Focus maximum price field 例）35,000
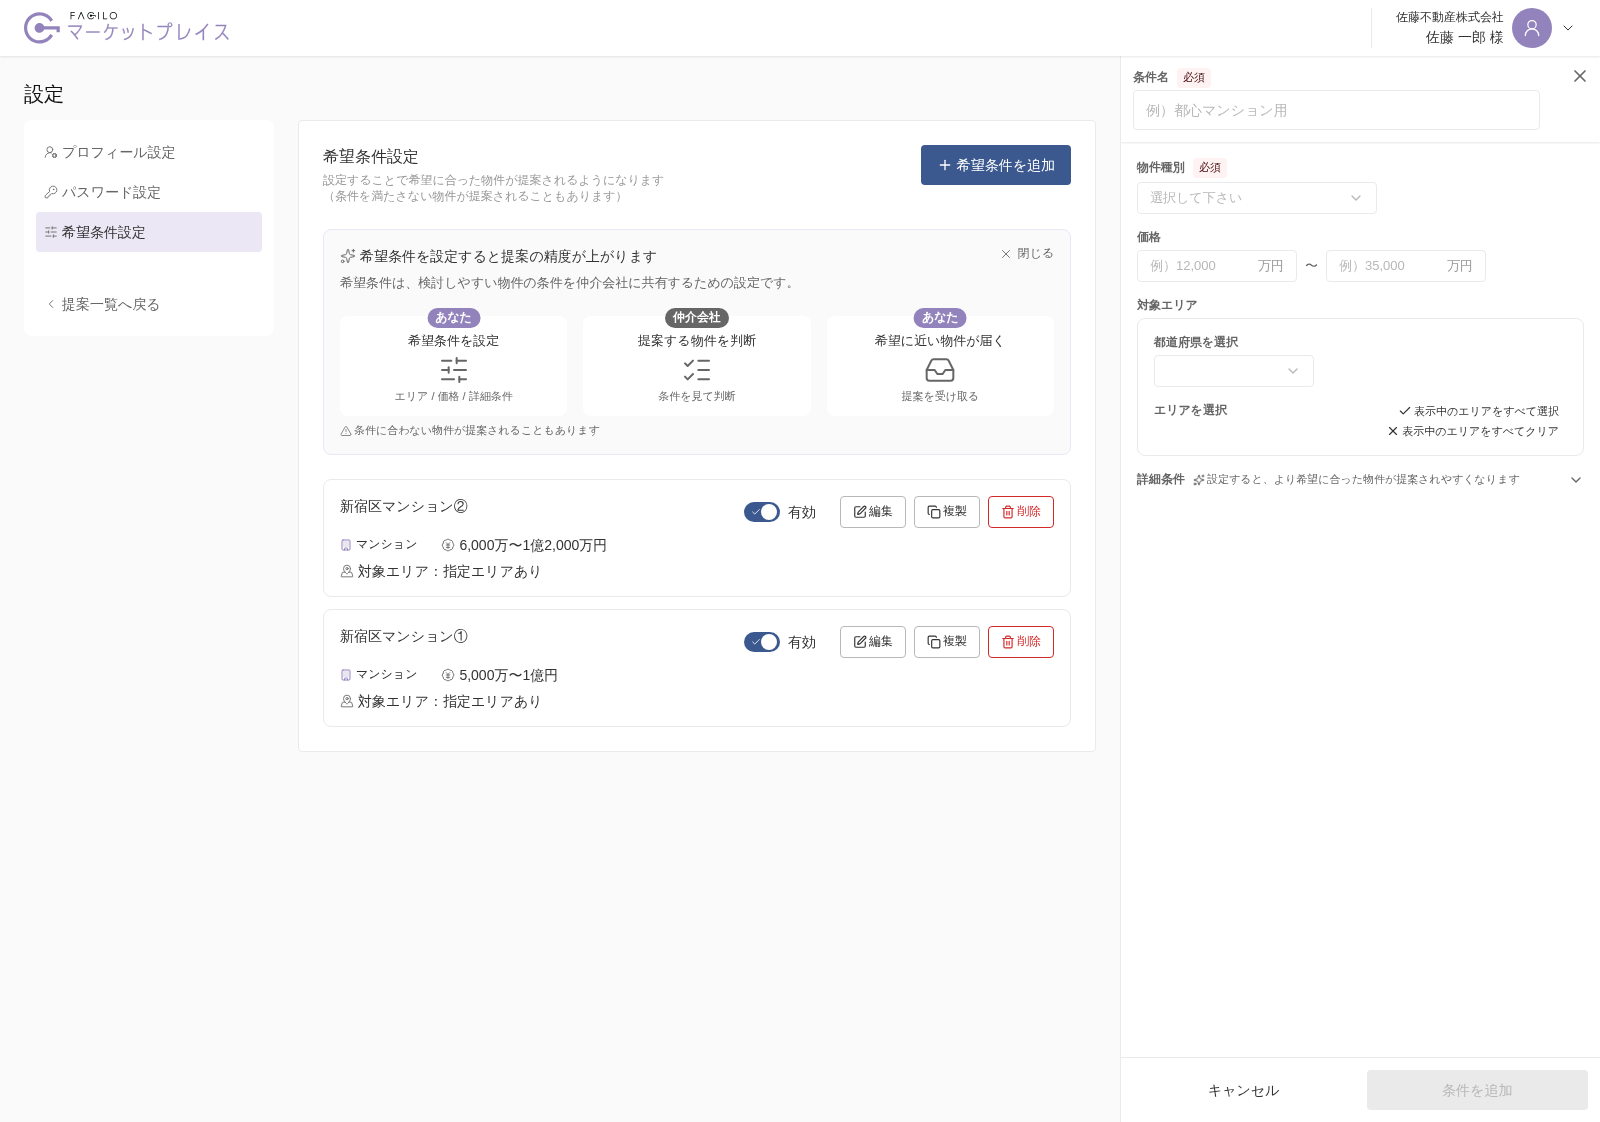 [1406, 266]
